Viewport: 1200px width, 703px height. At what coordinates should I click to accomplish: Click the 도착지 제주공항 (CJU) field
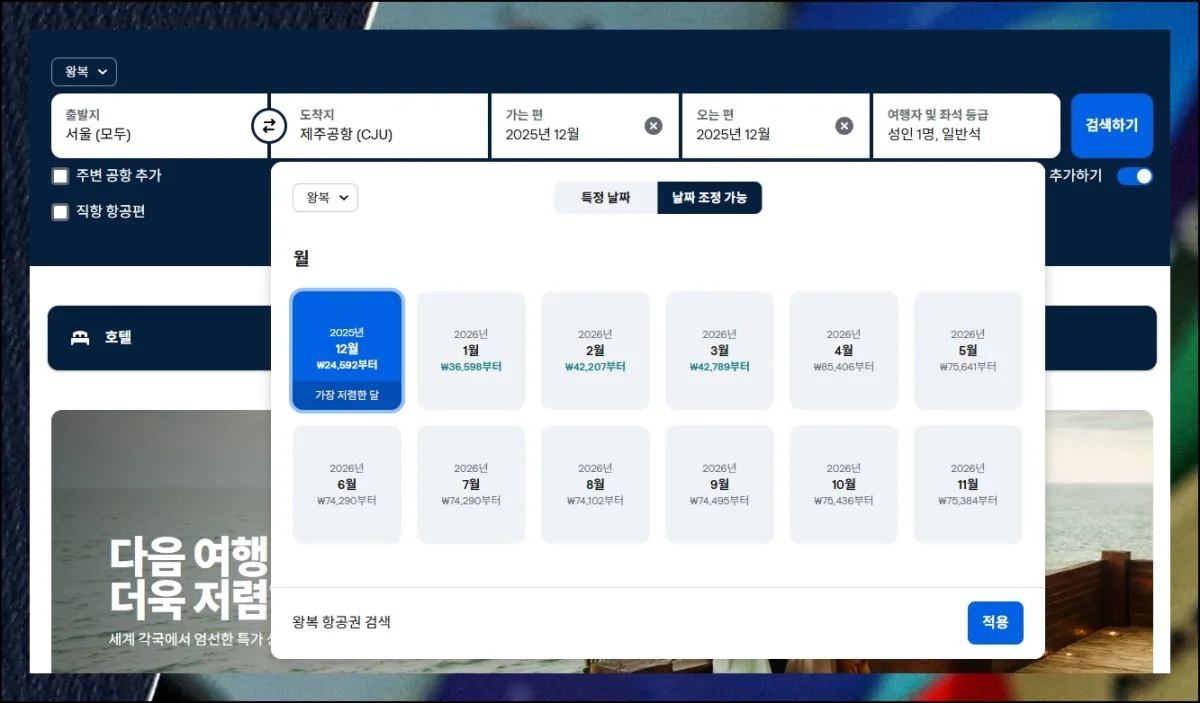pos(380,126)
